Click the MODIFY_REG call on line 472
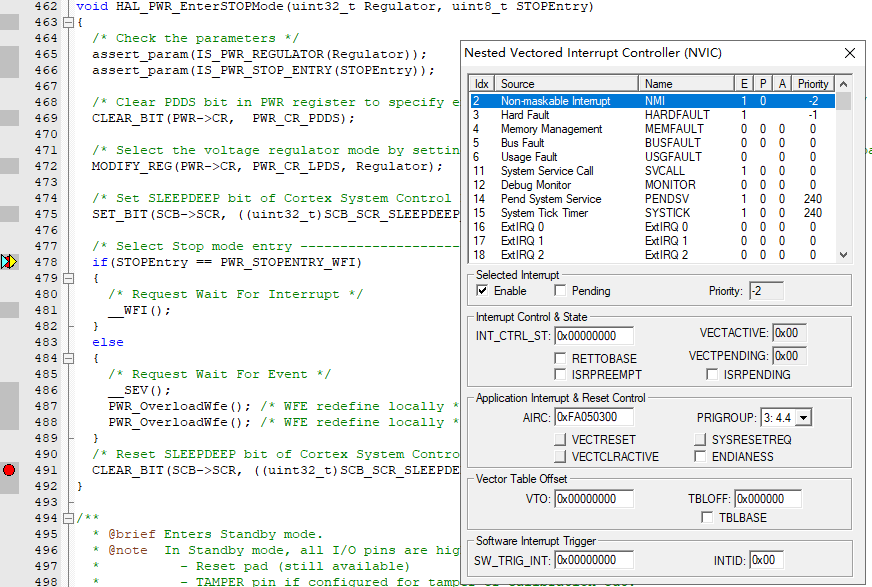 (x=267, y=166)
